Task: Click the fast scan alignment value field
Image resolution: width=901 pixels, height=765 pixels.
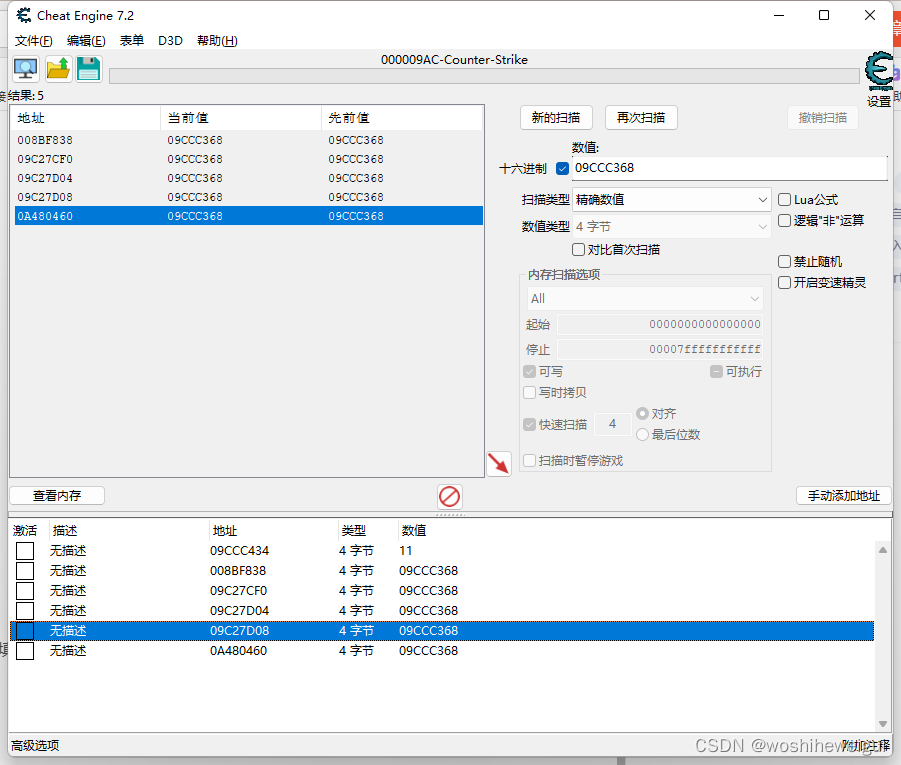Action: point(613,424)
